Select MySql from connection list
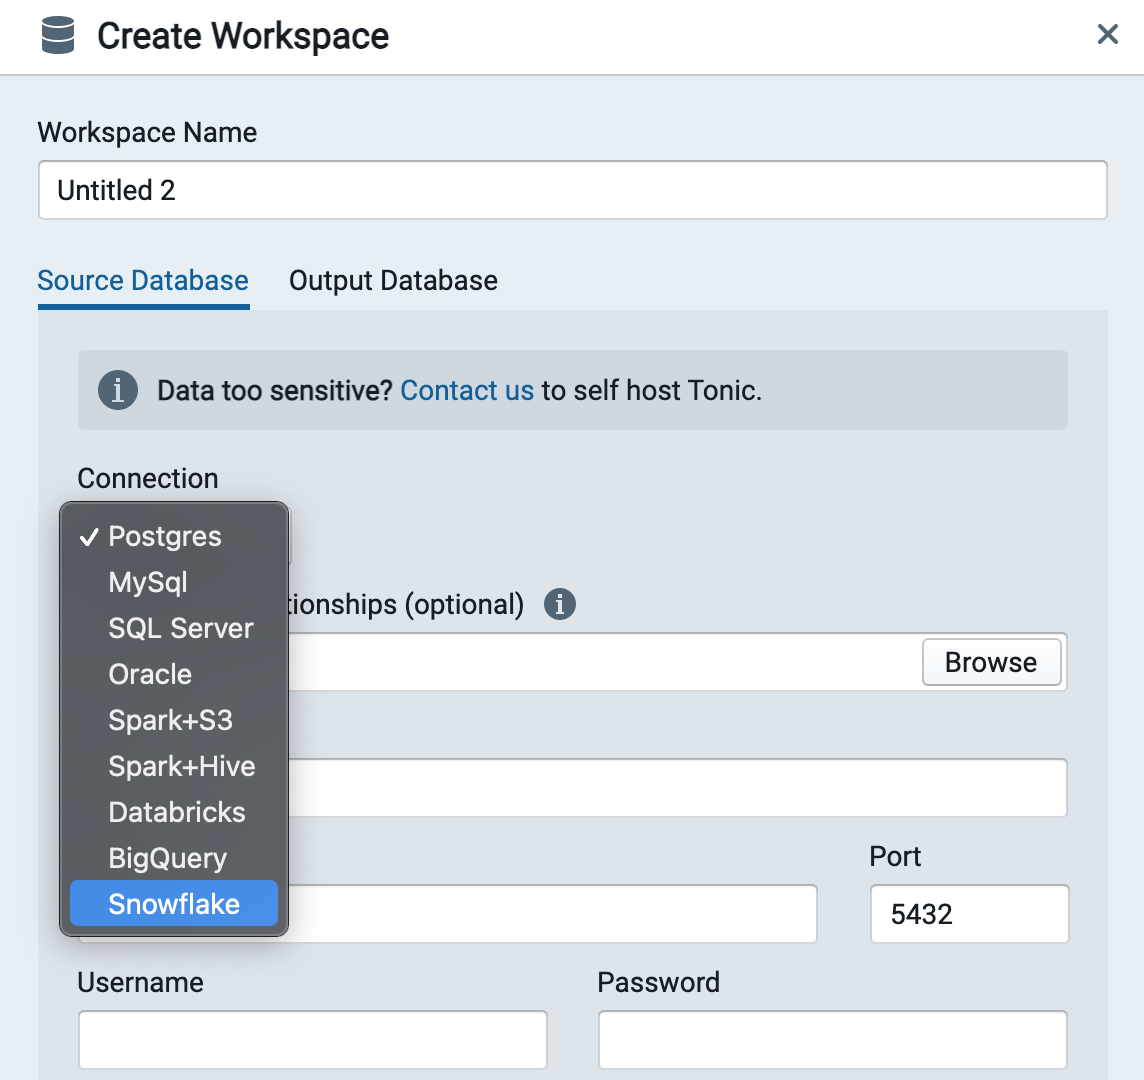1144x1080 pixels. coord(174,582)
